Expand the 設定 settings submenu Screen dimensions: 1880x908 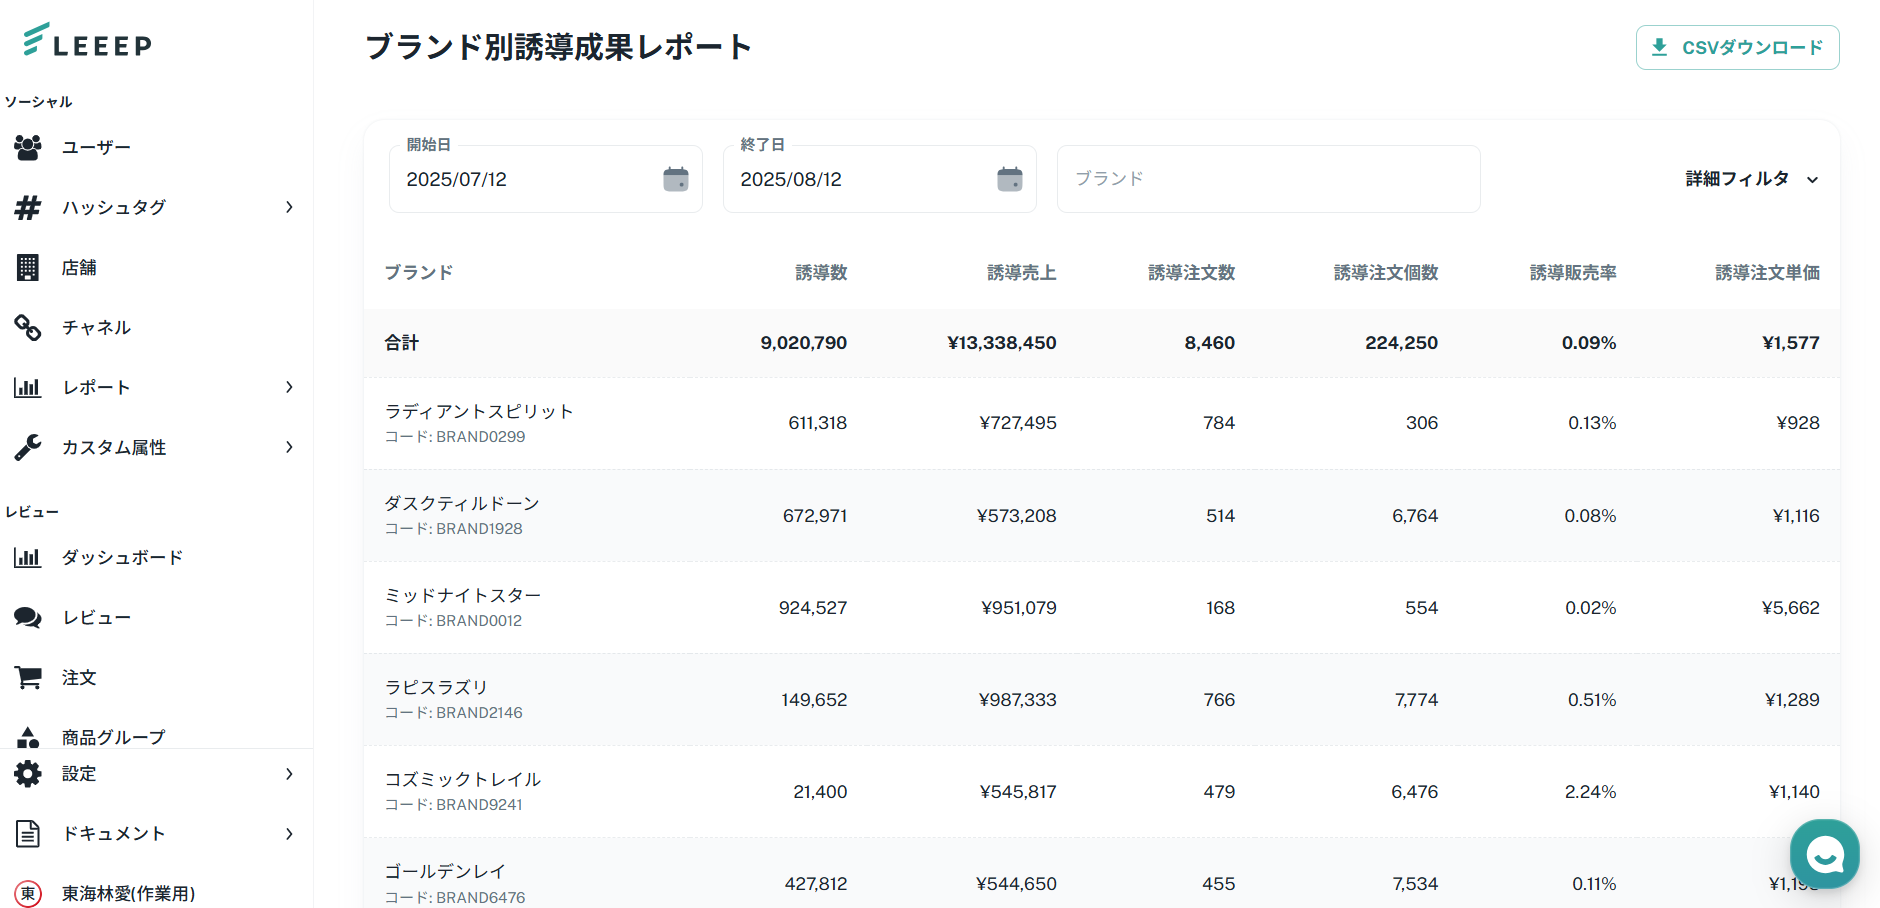[x=289, y=774]
